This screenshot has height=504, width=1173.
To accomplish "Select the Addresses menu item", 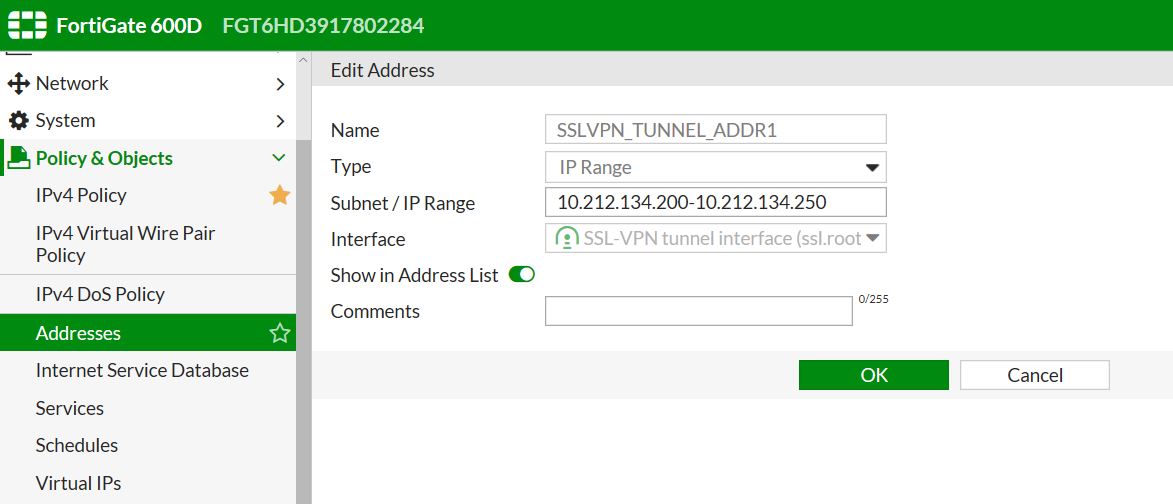I will (148, 333).
